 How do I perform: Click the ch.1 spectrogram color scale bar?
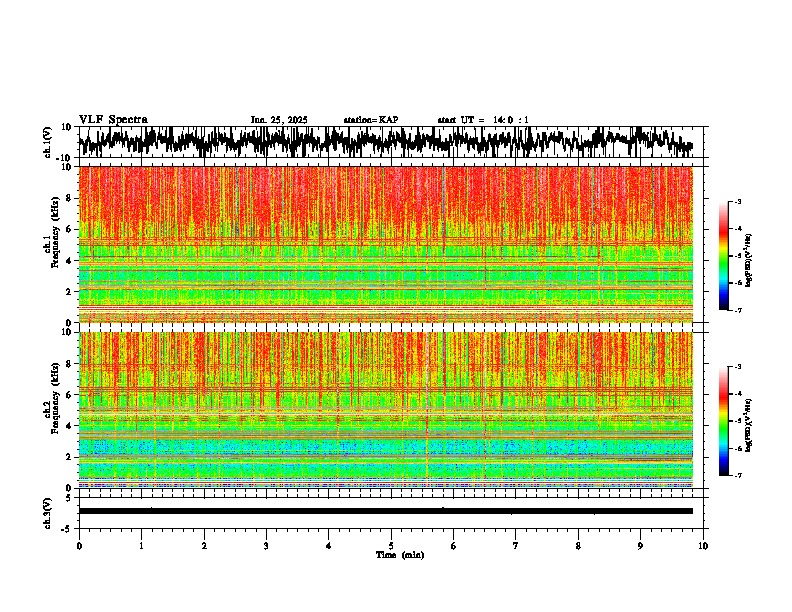(x=723, y=256)
